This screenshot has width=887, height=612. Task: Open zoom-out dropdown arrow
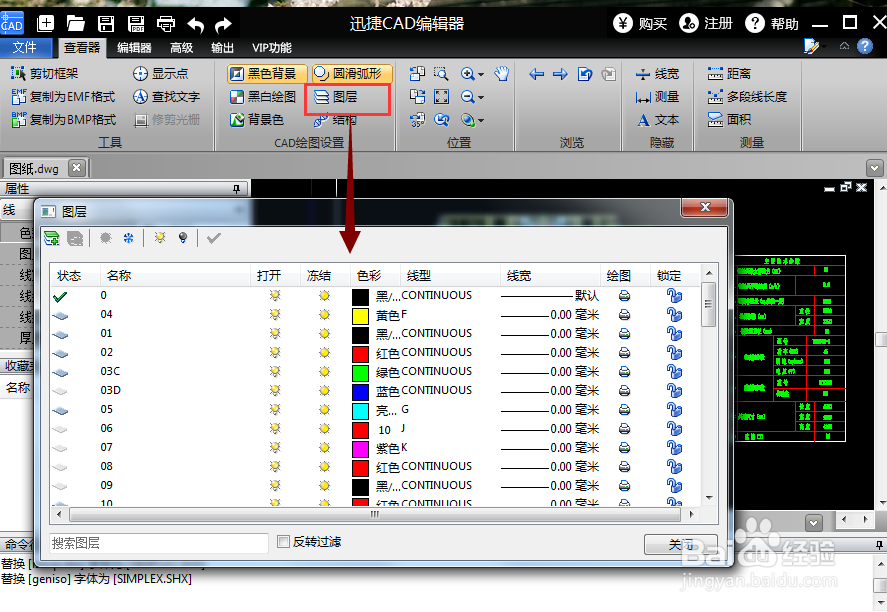[x=481, y=97]
